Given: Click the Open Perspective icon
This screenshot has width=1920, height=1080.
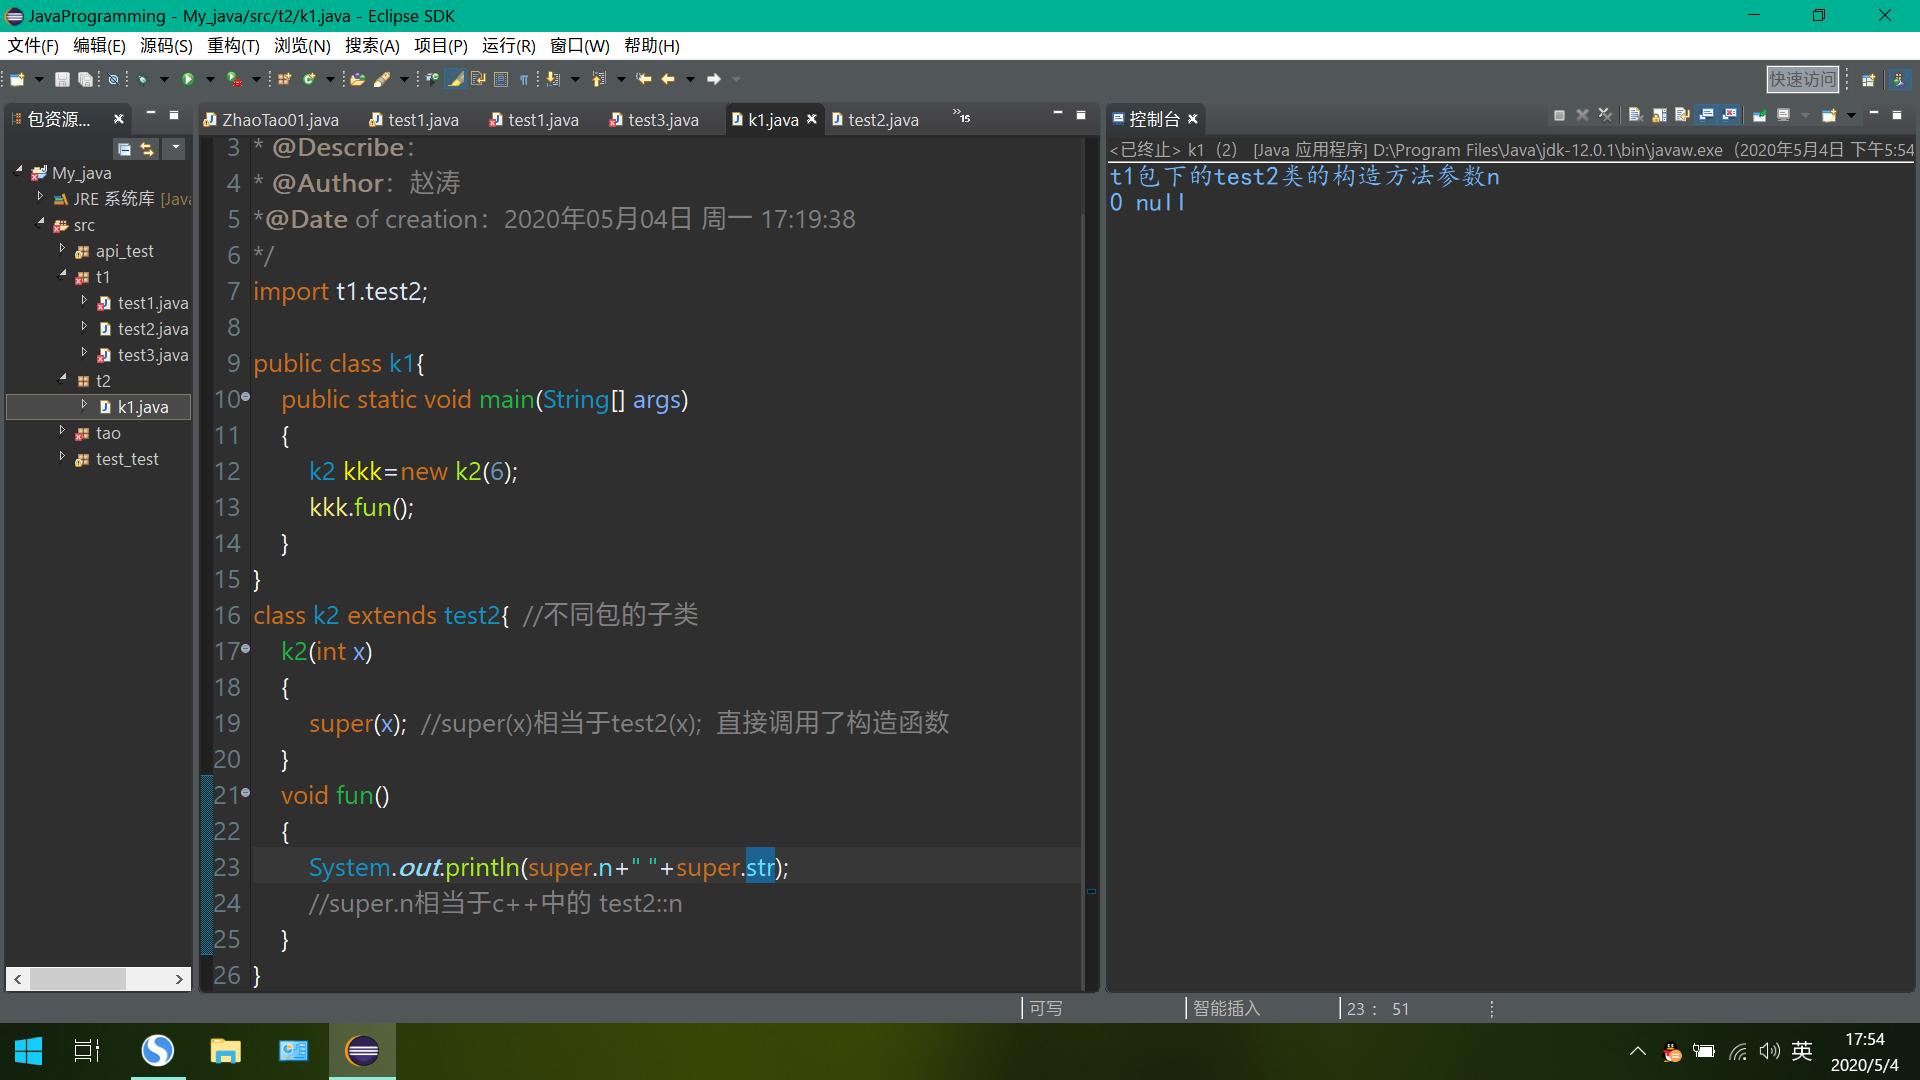Looking at the screenshot, I should (x=1867, y=79).
